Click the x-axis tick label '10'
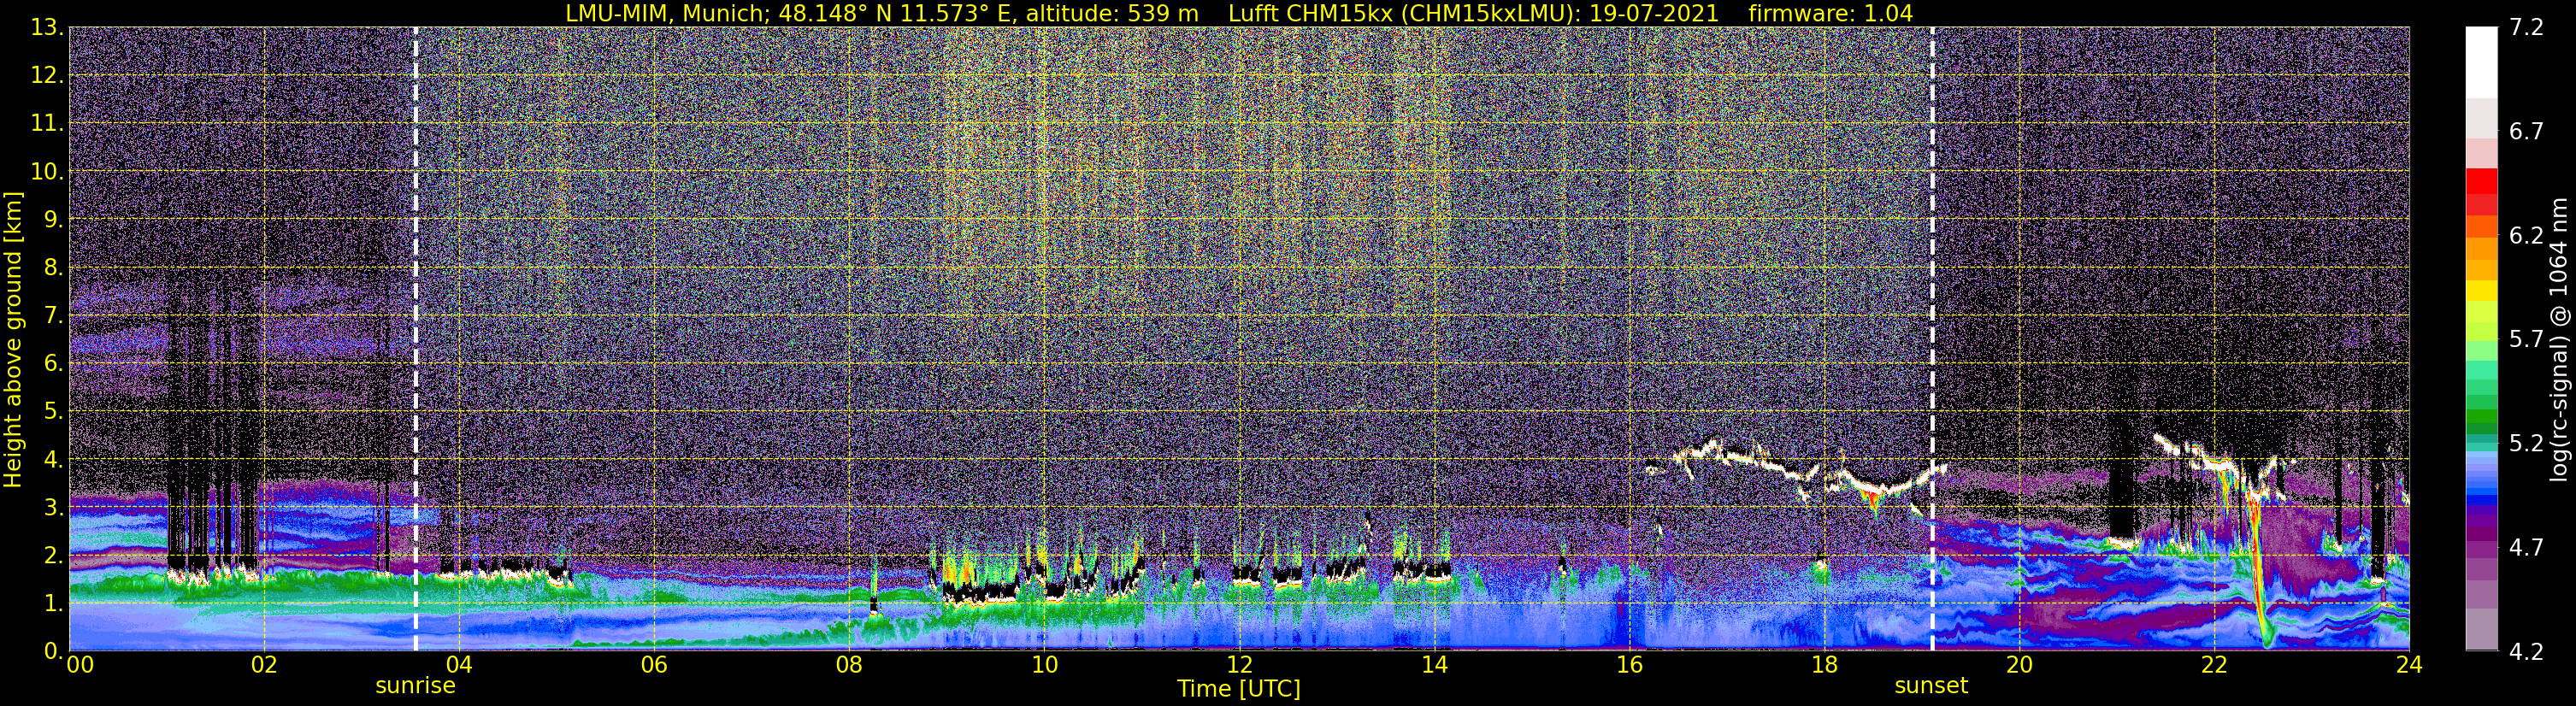Screen dimensions: 2576x706 pyautogui.click(x=1044, y=666)
